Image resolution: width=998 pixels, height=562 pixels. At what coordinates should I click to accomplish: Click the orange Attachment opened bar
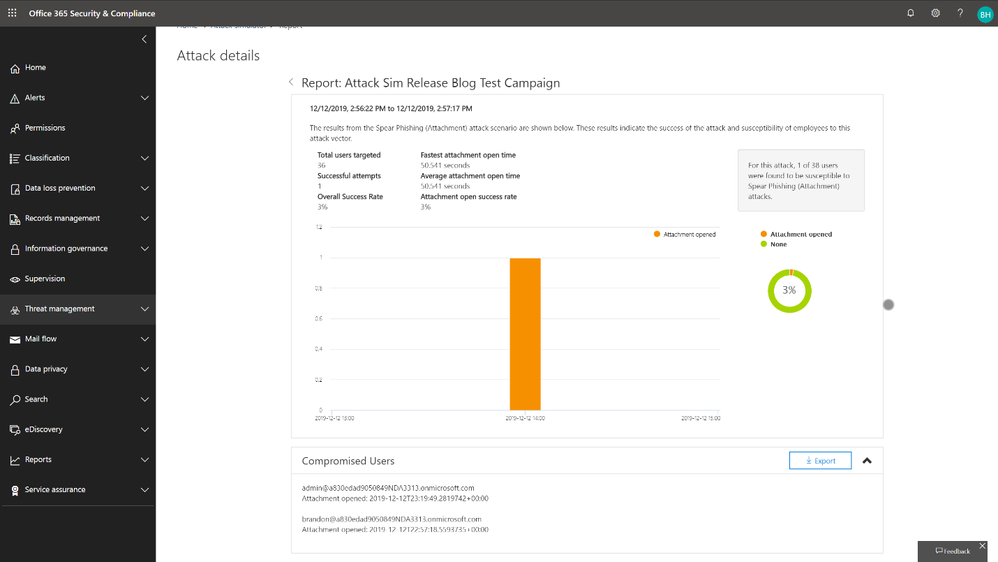pos(525,333)
